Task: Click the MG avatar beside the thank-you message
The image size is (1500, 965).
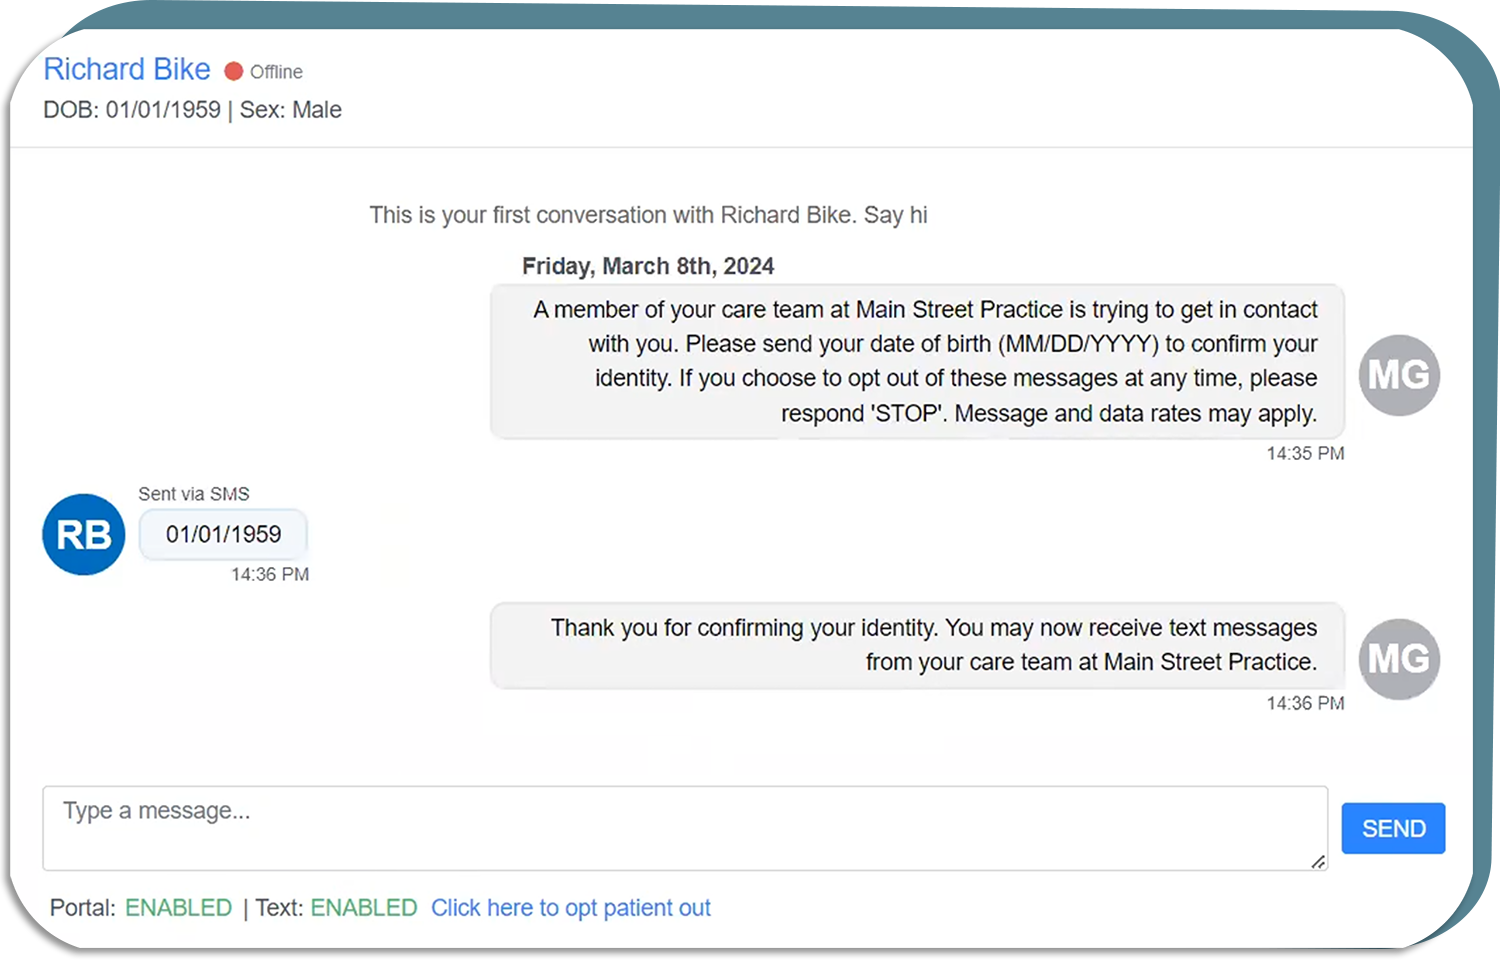Action: click(x=1399, y=659)
